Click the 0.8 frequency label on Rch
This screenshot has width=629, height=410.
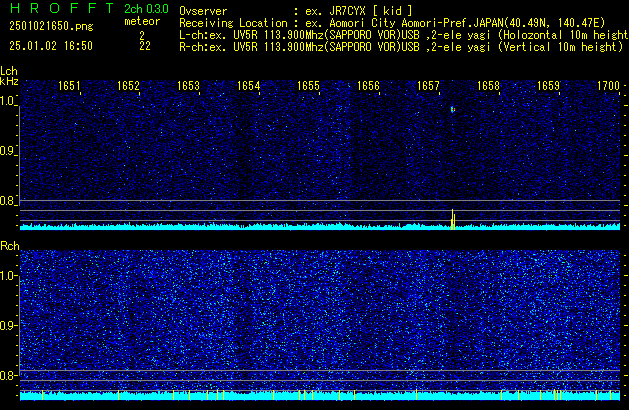[x=7, y=375]
